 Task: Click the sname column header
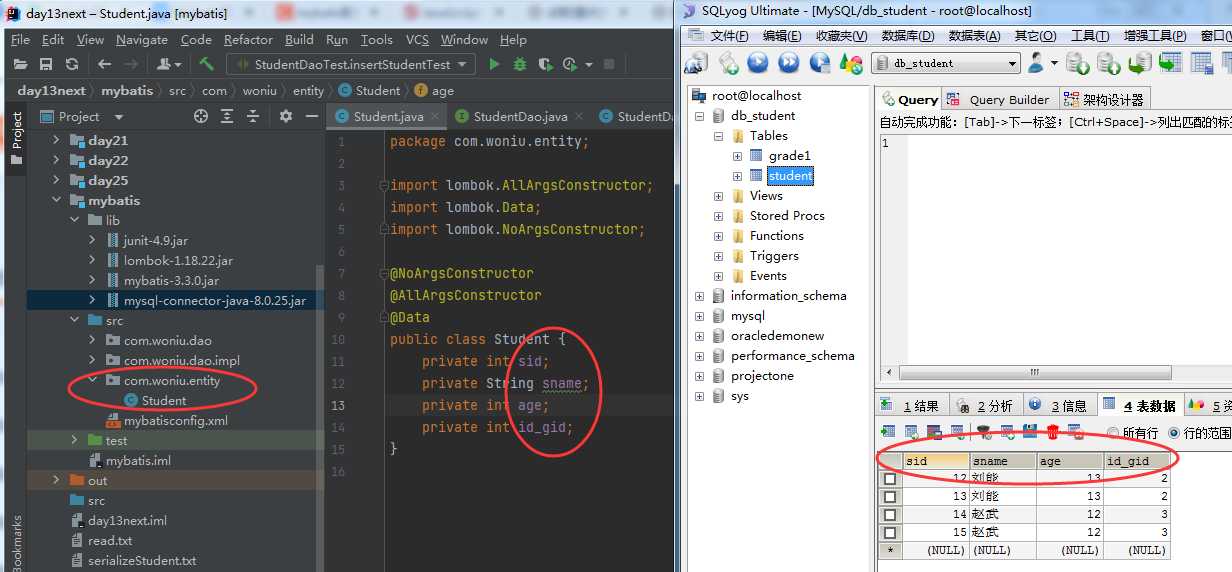coord(1003,461)
